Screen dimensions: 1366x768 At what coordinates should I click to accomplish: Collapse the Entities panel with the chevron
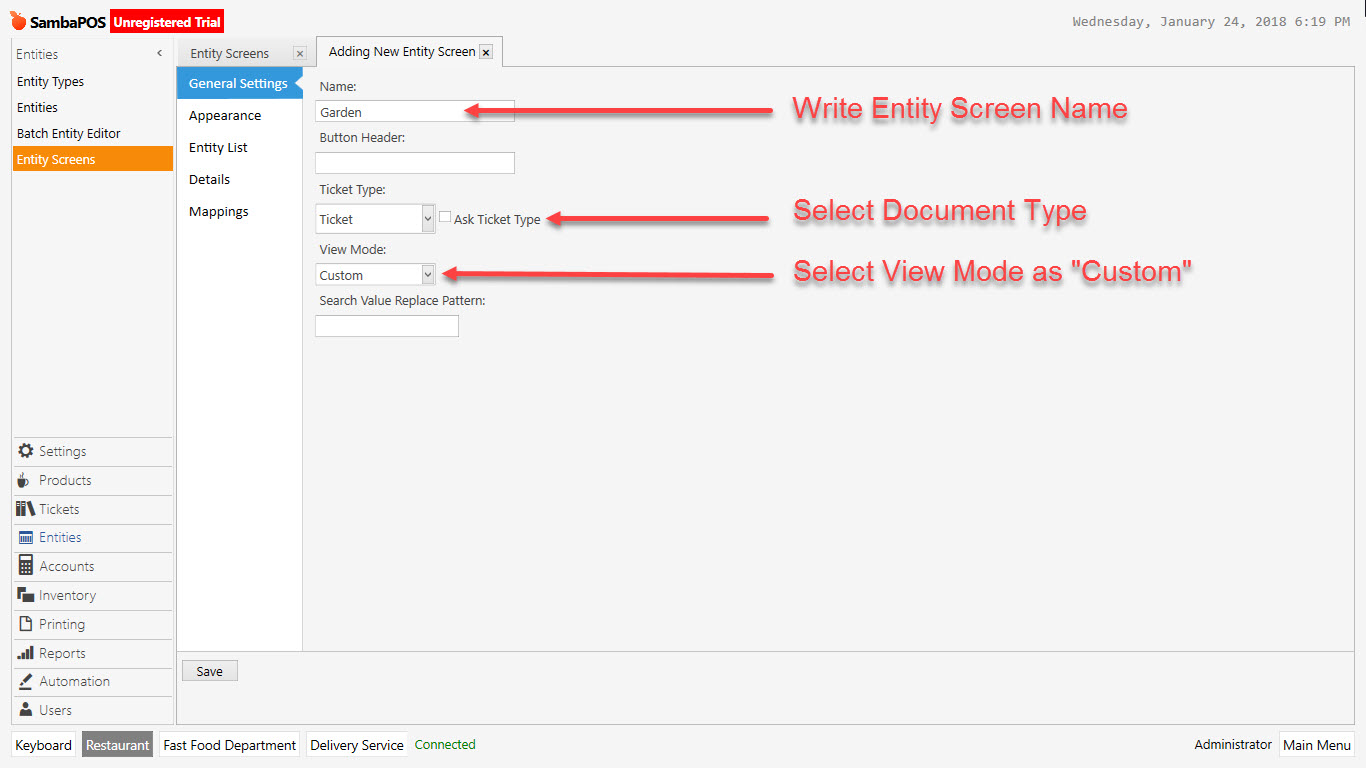(x=158, y=53)
